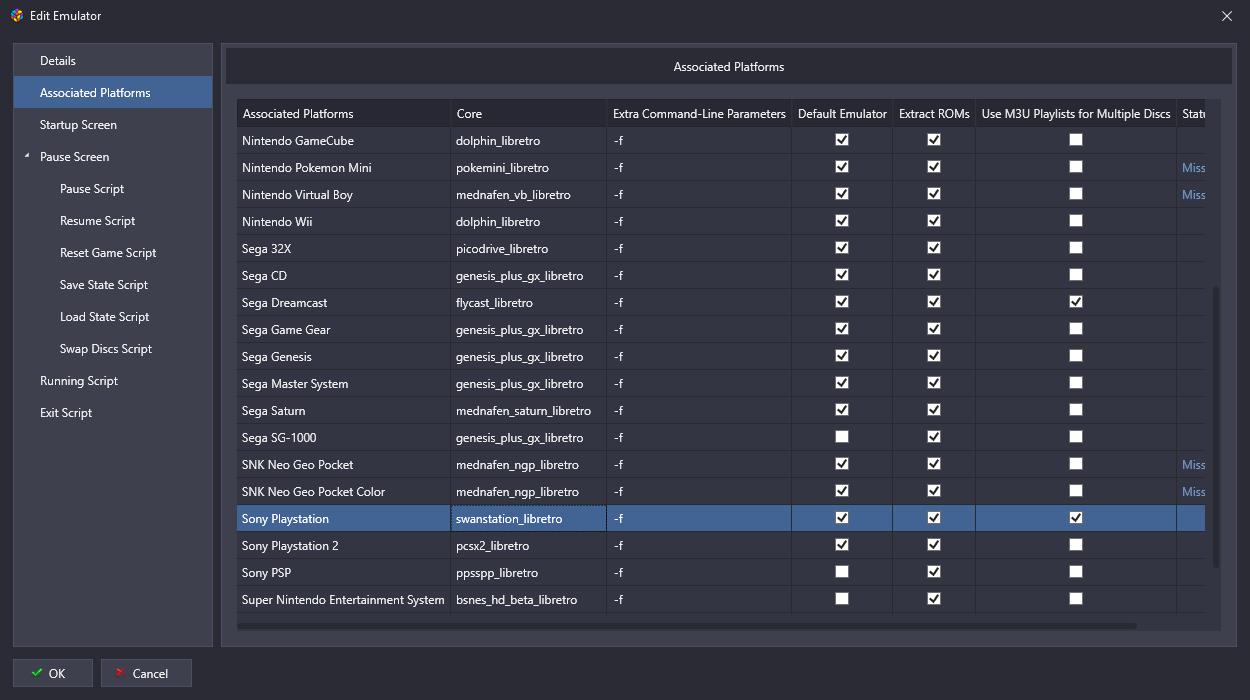This screenshot has height=700, width=1250.
Task: Click the LaunchBox app icon in title bar
Action: (x=16, y=16)
